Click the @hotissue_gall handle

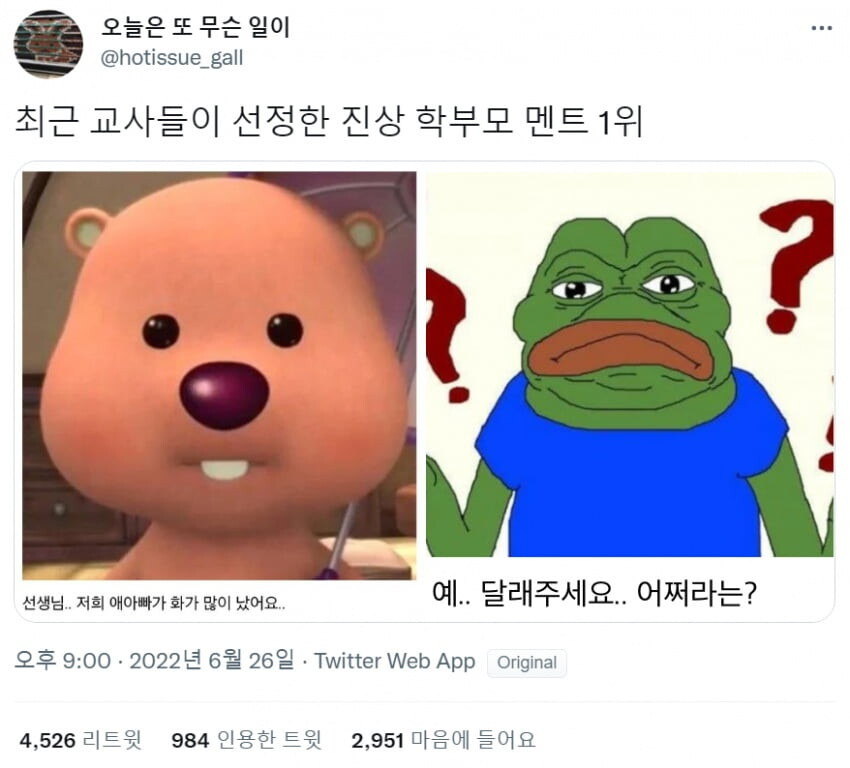click(x=172, y=58)
